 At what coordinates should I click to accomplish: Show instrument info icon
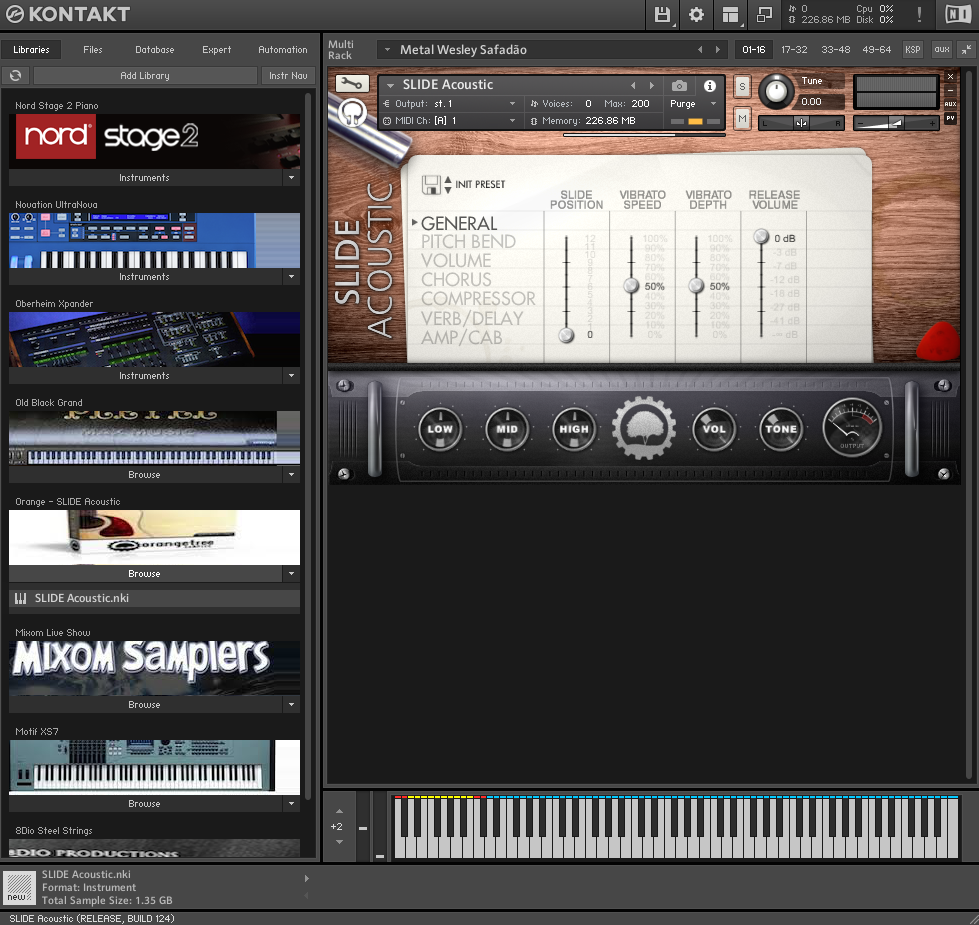(x=710, y=86)
